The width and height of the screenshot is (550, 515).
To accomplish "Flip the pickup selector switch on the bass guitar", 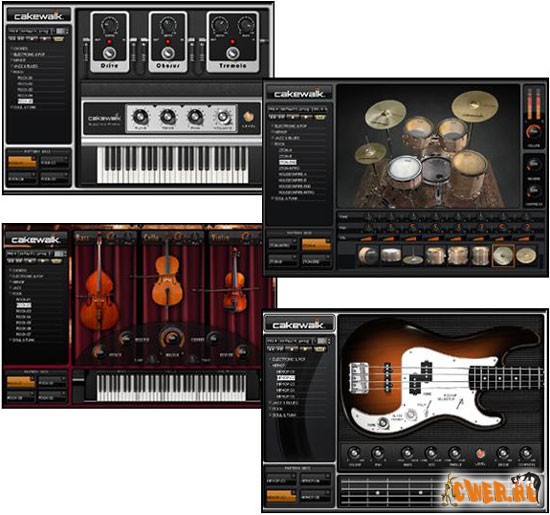I will pos(459,405).
